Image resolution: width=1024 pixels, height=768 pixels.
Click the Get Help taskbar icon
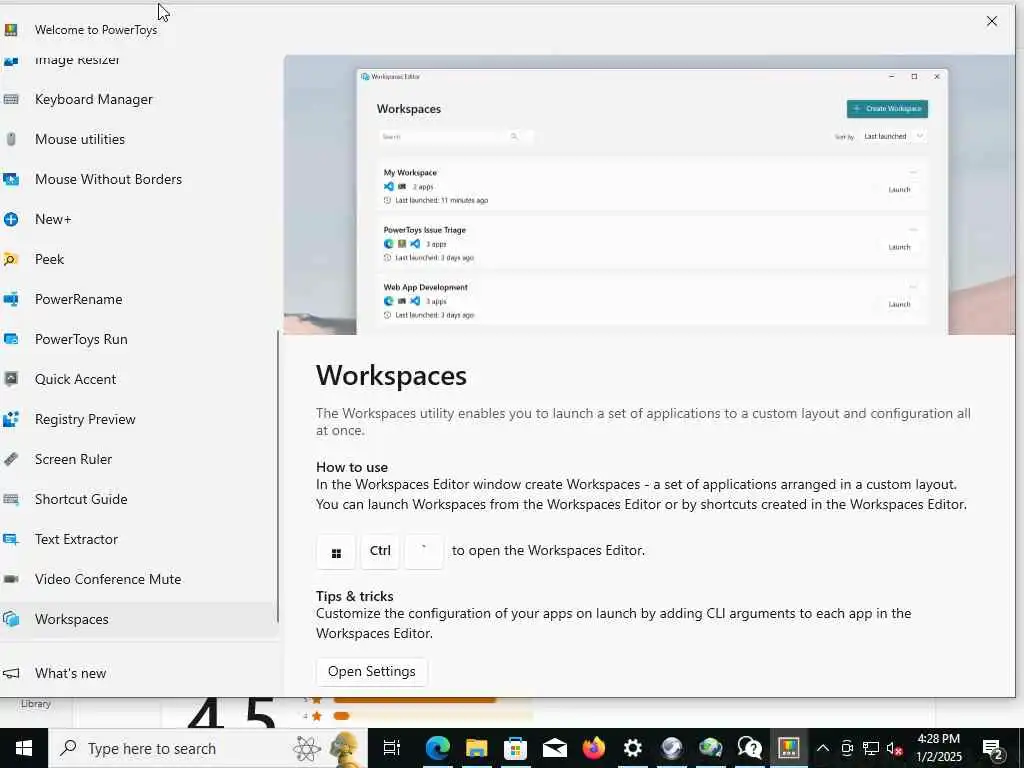(749, 748)
